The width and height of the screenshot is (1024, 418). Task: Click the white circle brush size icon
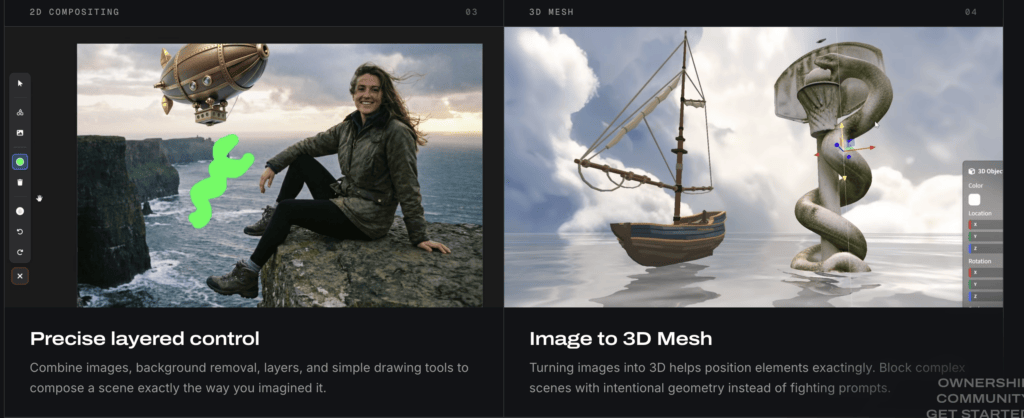(20, 211)
